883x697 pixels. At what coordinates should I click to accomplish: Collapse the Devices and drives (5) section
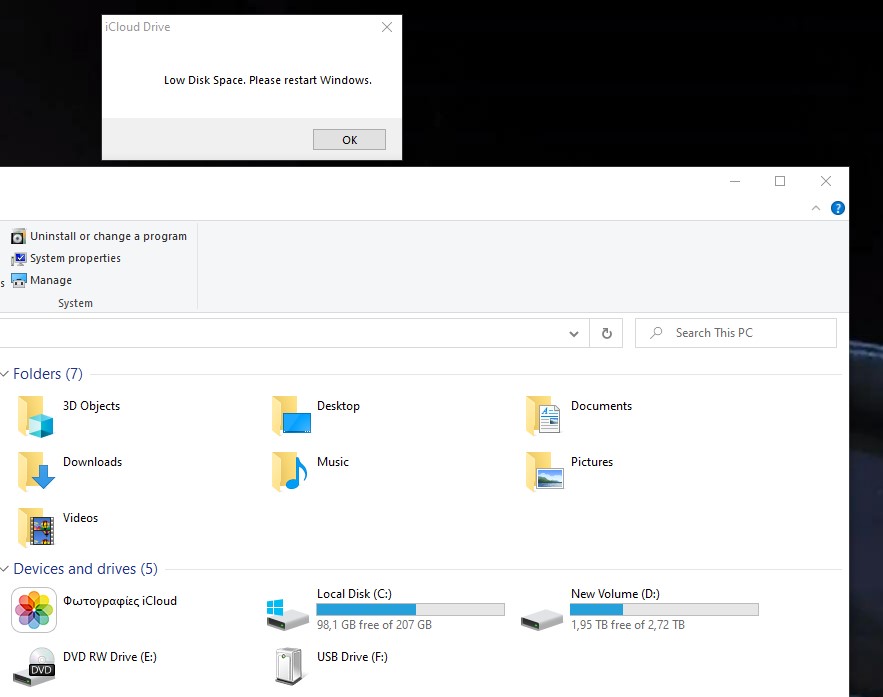(x=6, y=569)
